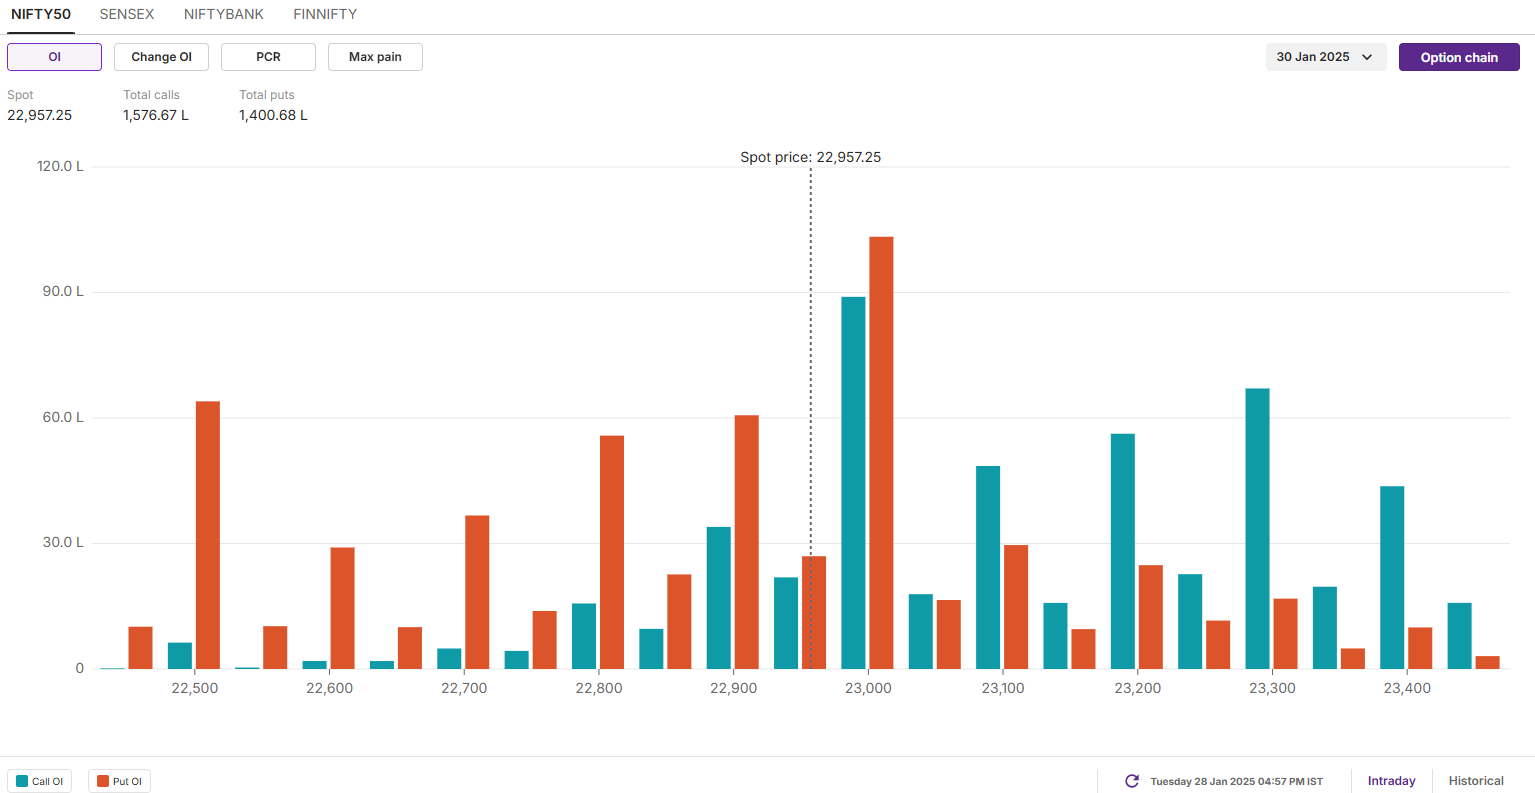1535x793 pixels.
Task: Select the NIFTYBANK tab
Action: click(224, 15)
